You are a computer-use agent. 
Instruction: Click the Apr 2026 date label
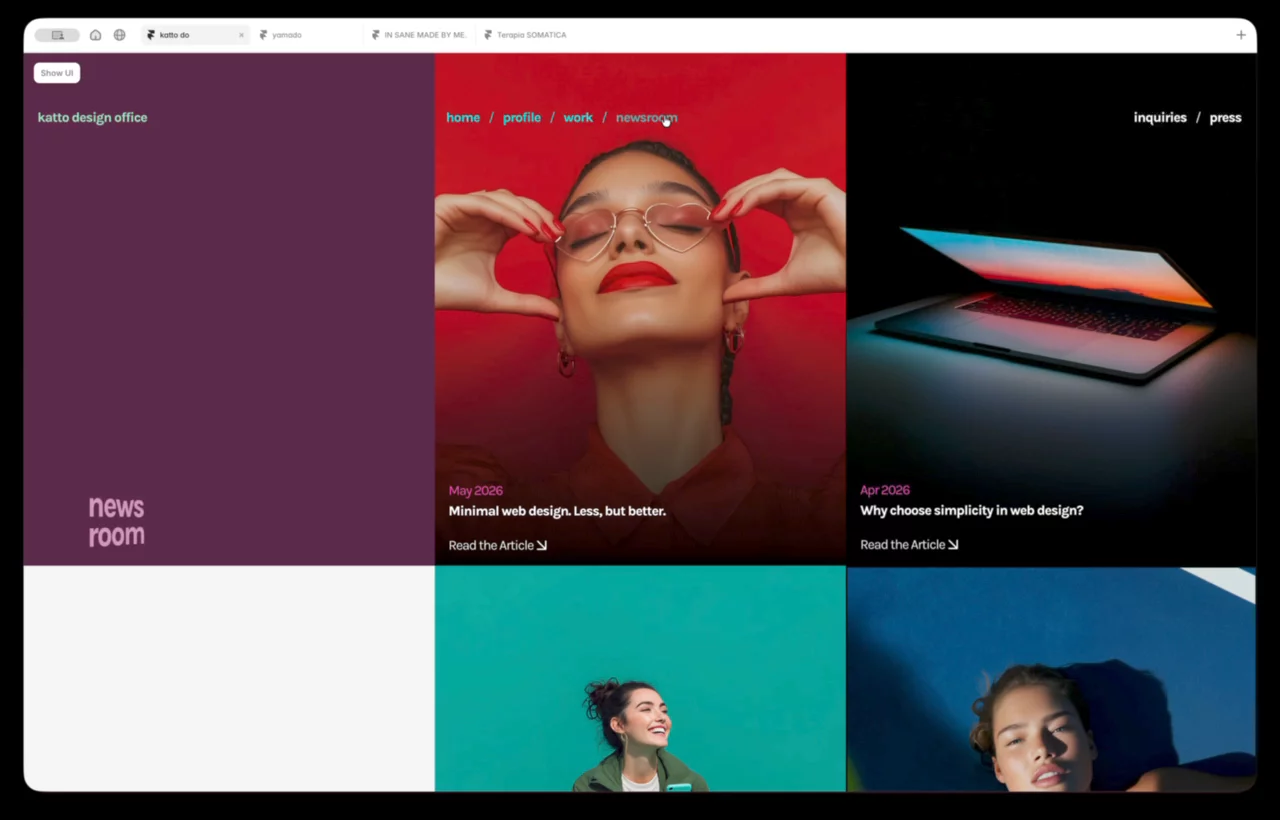click(885, 491)
